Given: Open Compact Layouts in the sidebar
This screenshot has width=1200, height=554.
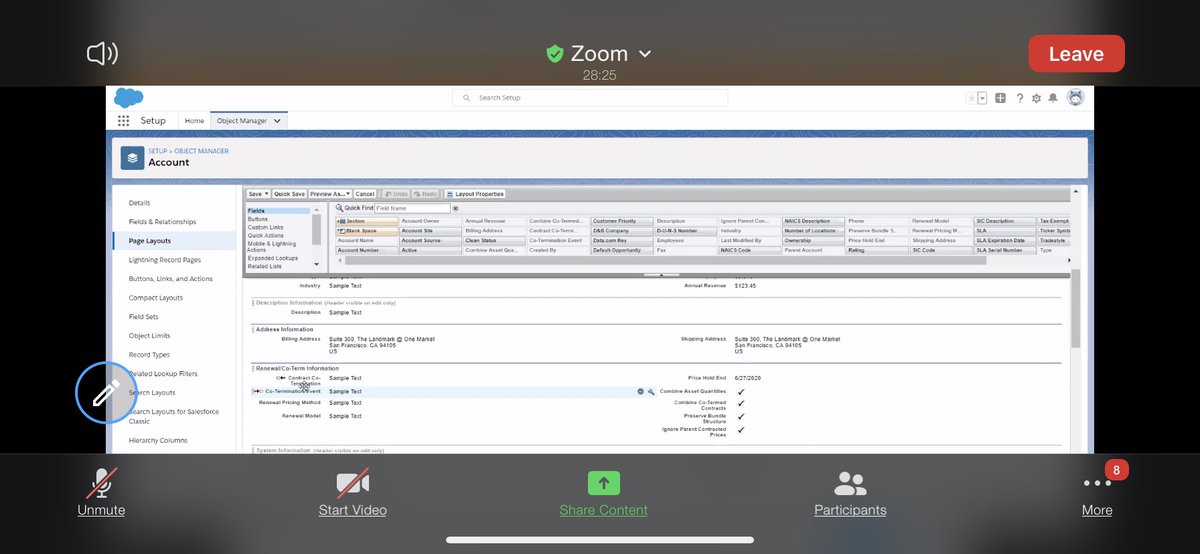Looking at the screenshot, I should [x=155, y=298].
